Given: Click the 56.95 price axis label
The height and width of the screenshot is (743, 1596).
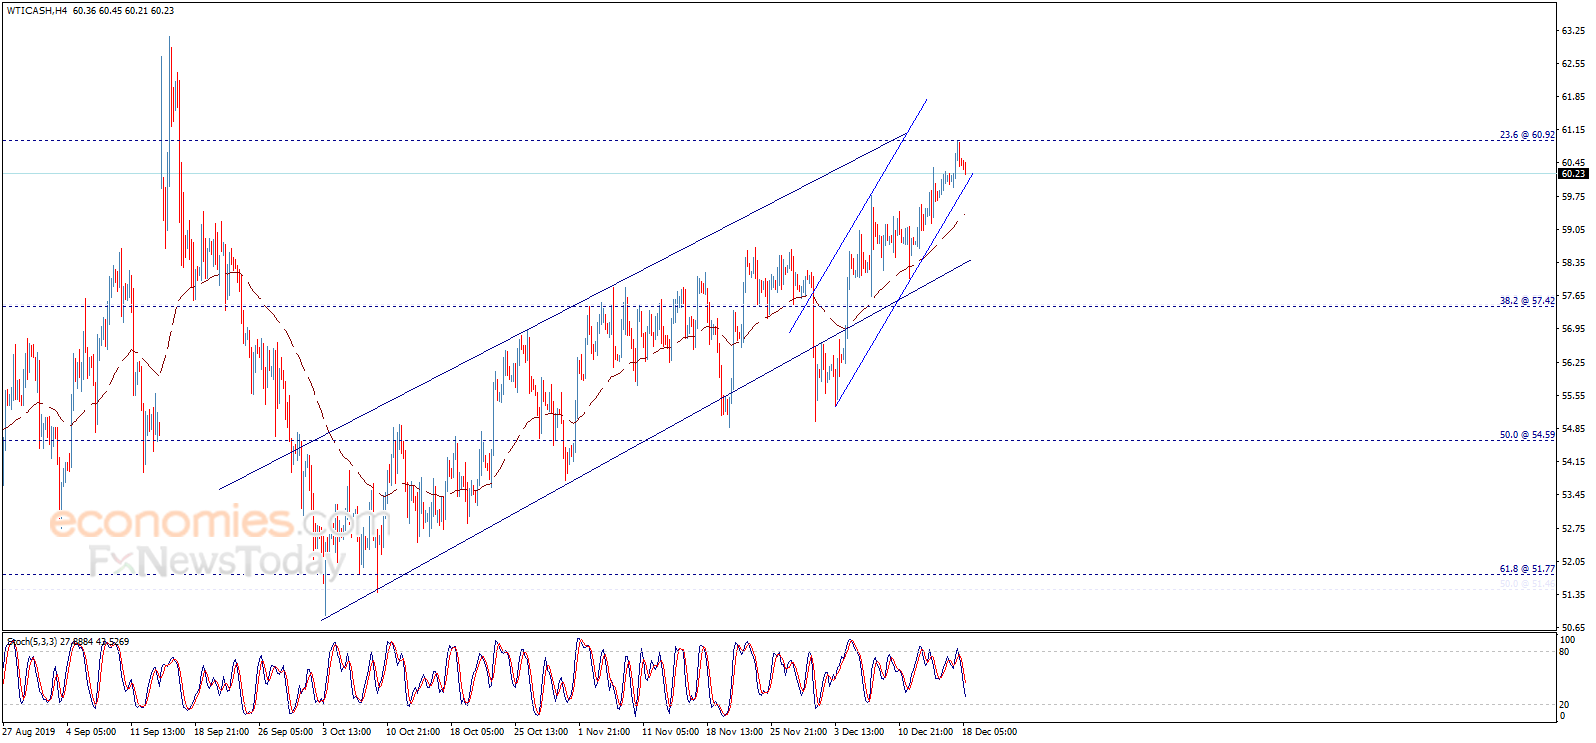Looking at the screenshot, I should [1573, 329].
